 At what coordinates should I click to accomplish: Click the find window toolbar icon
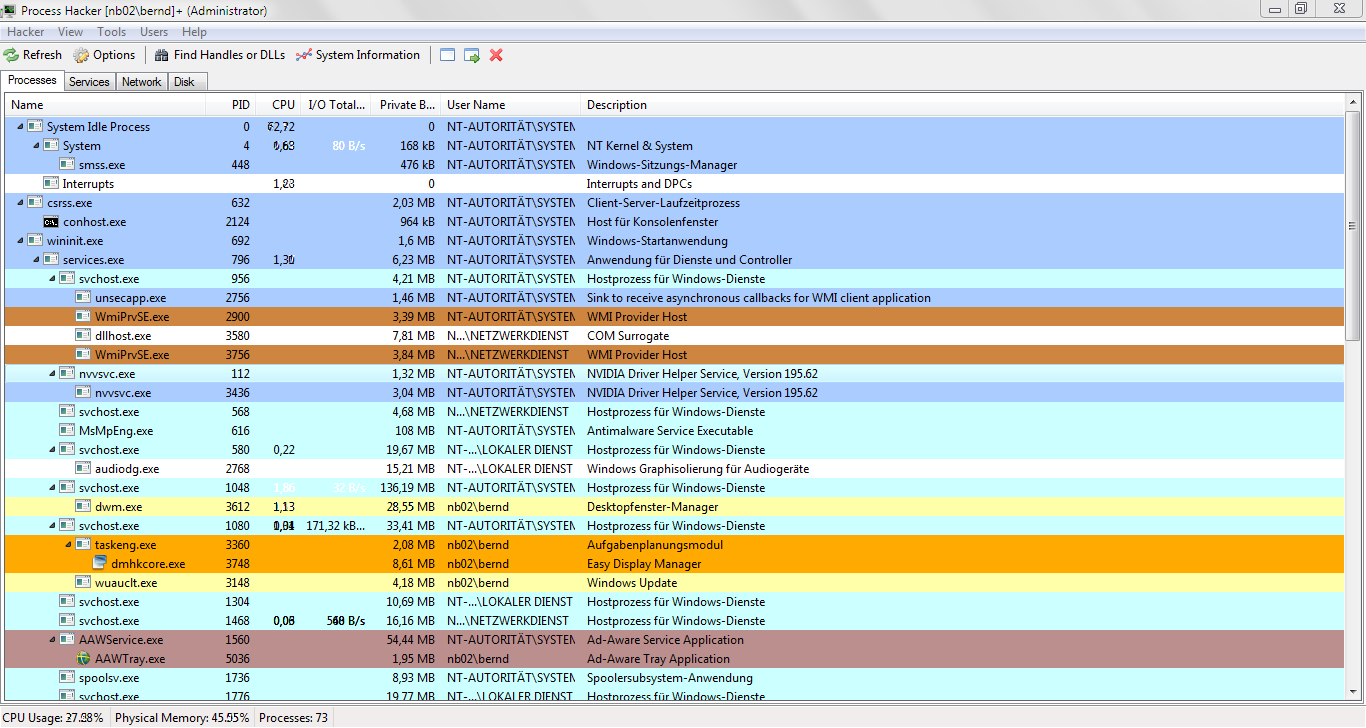tap(447, 55)
